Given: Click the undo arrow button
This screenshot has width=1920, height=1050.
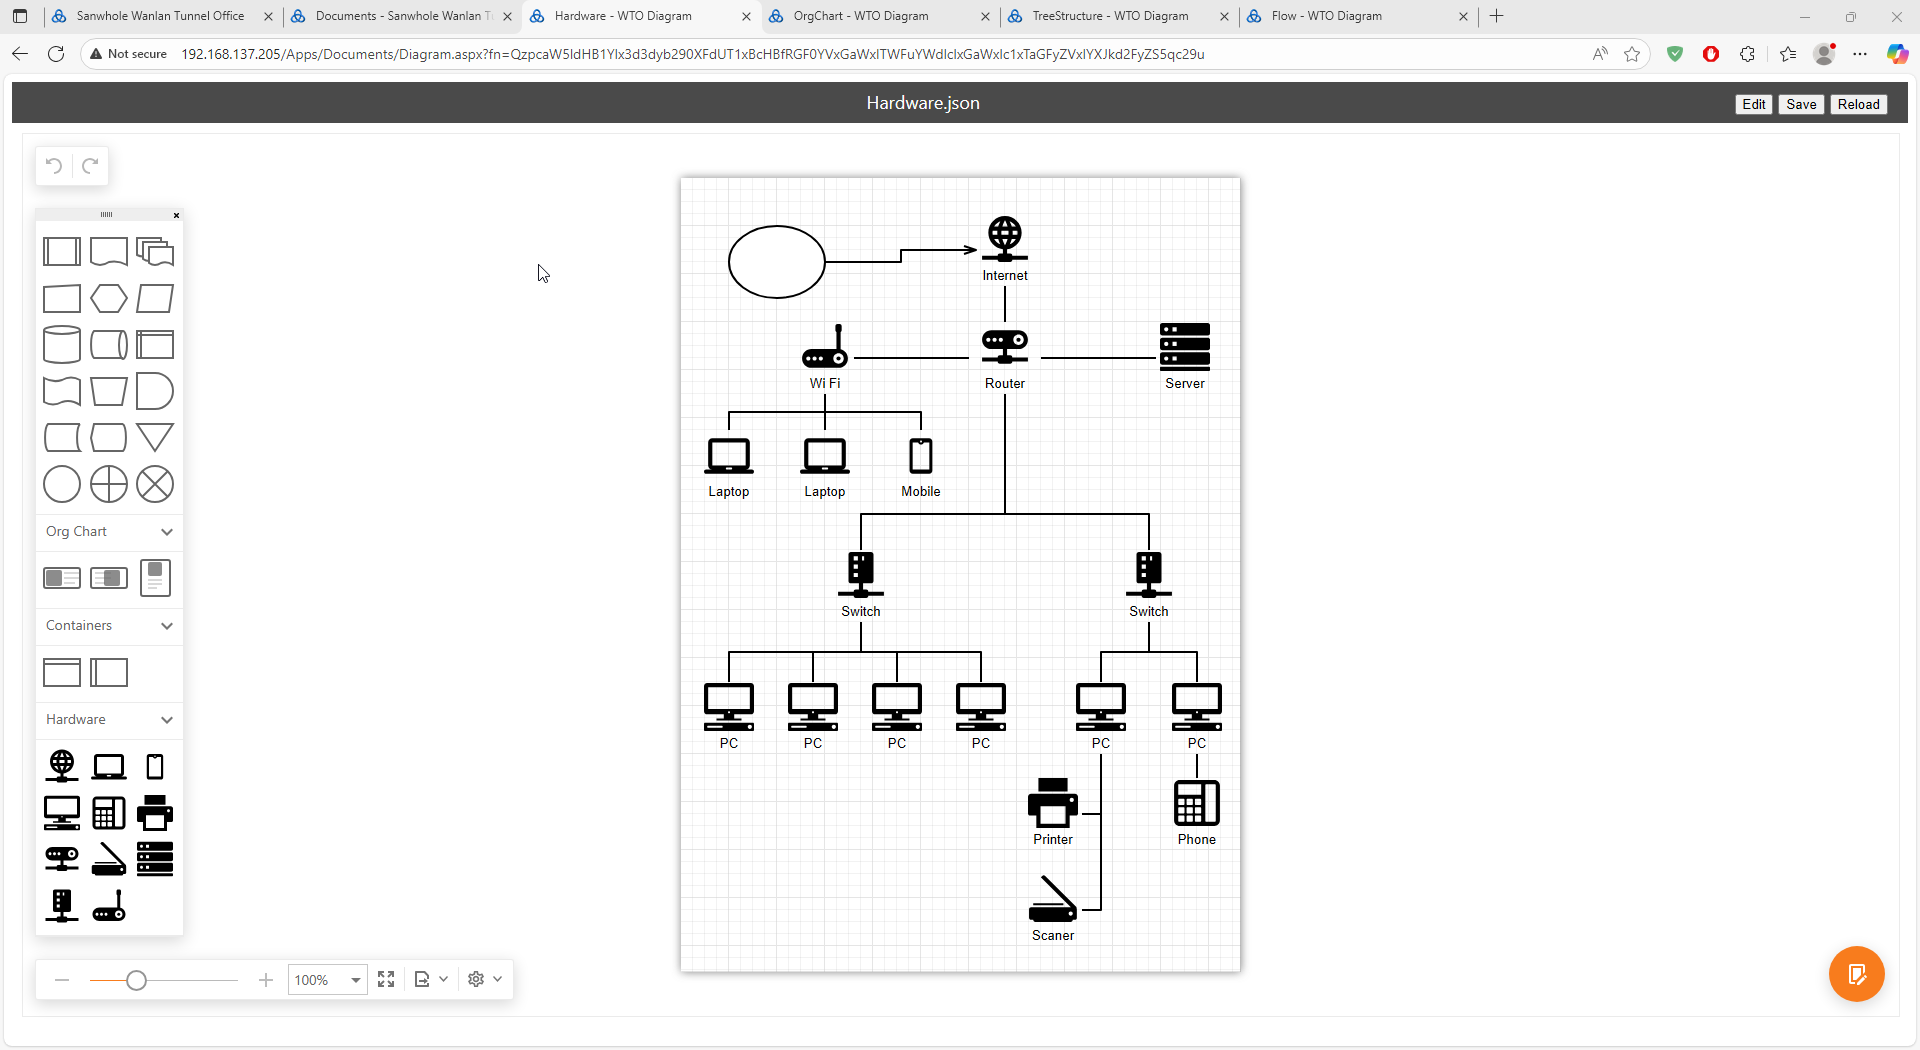Looking at the screenshot, I should pyautogui.click(x=55, y=166).
